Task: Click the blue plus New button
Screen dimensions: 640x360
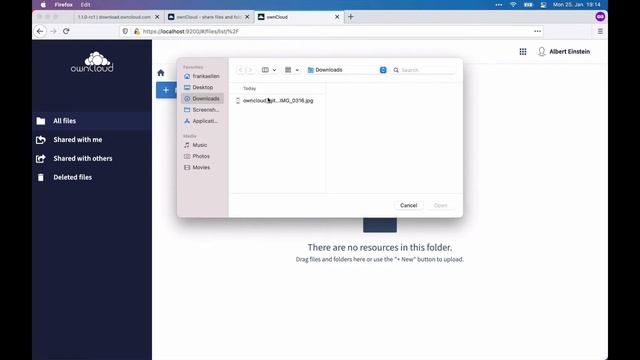Action: (x=166, y=90)
